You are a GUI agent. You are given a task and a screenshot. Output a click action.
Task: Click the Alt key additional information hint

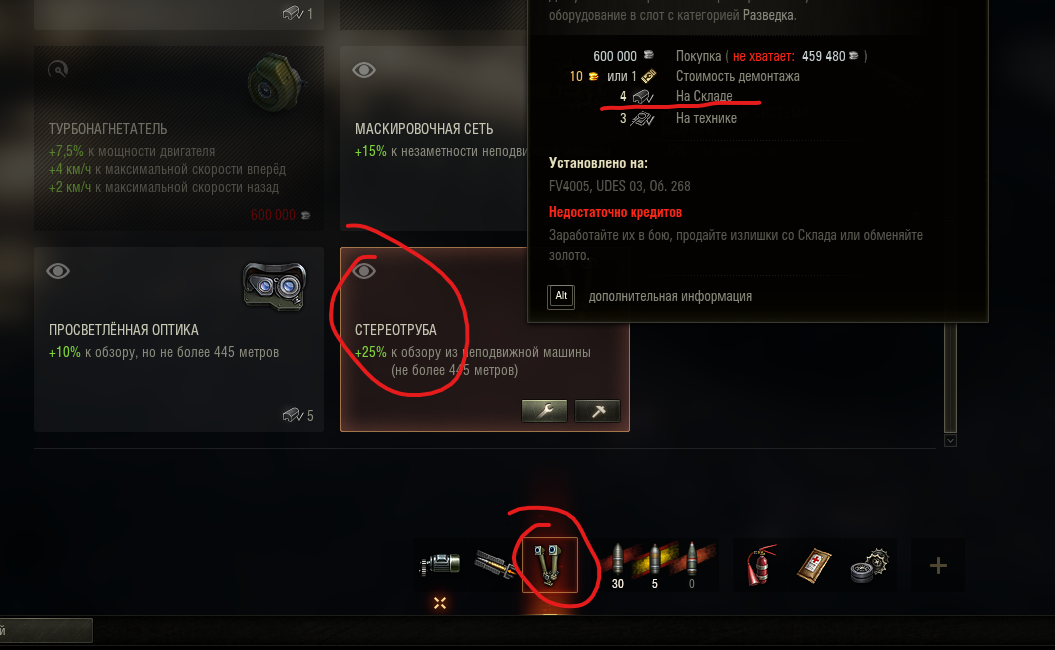click(650, 296)
